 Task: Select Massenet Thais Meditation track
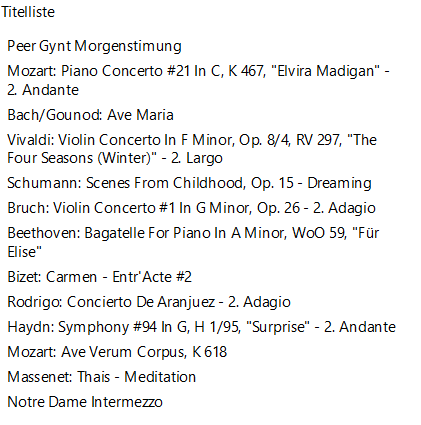point(101,377)
